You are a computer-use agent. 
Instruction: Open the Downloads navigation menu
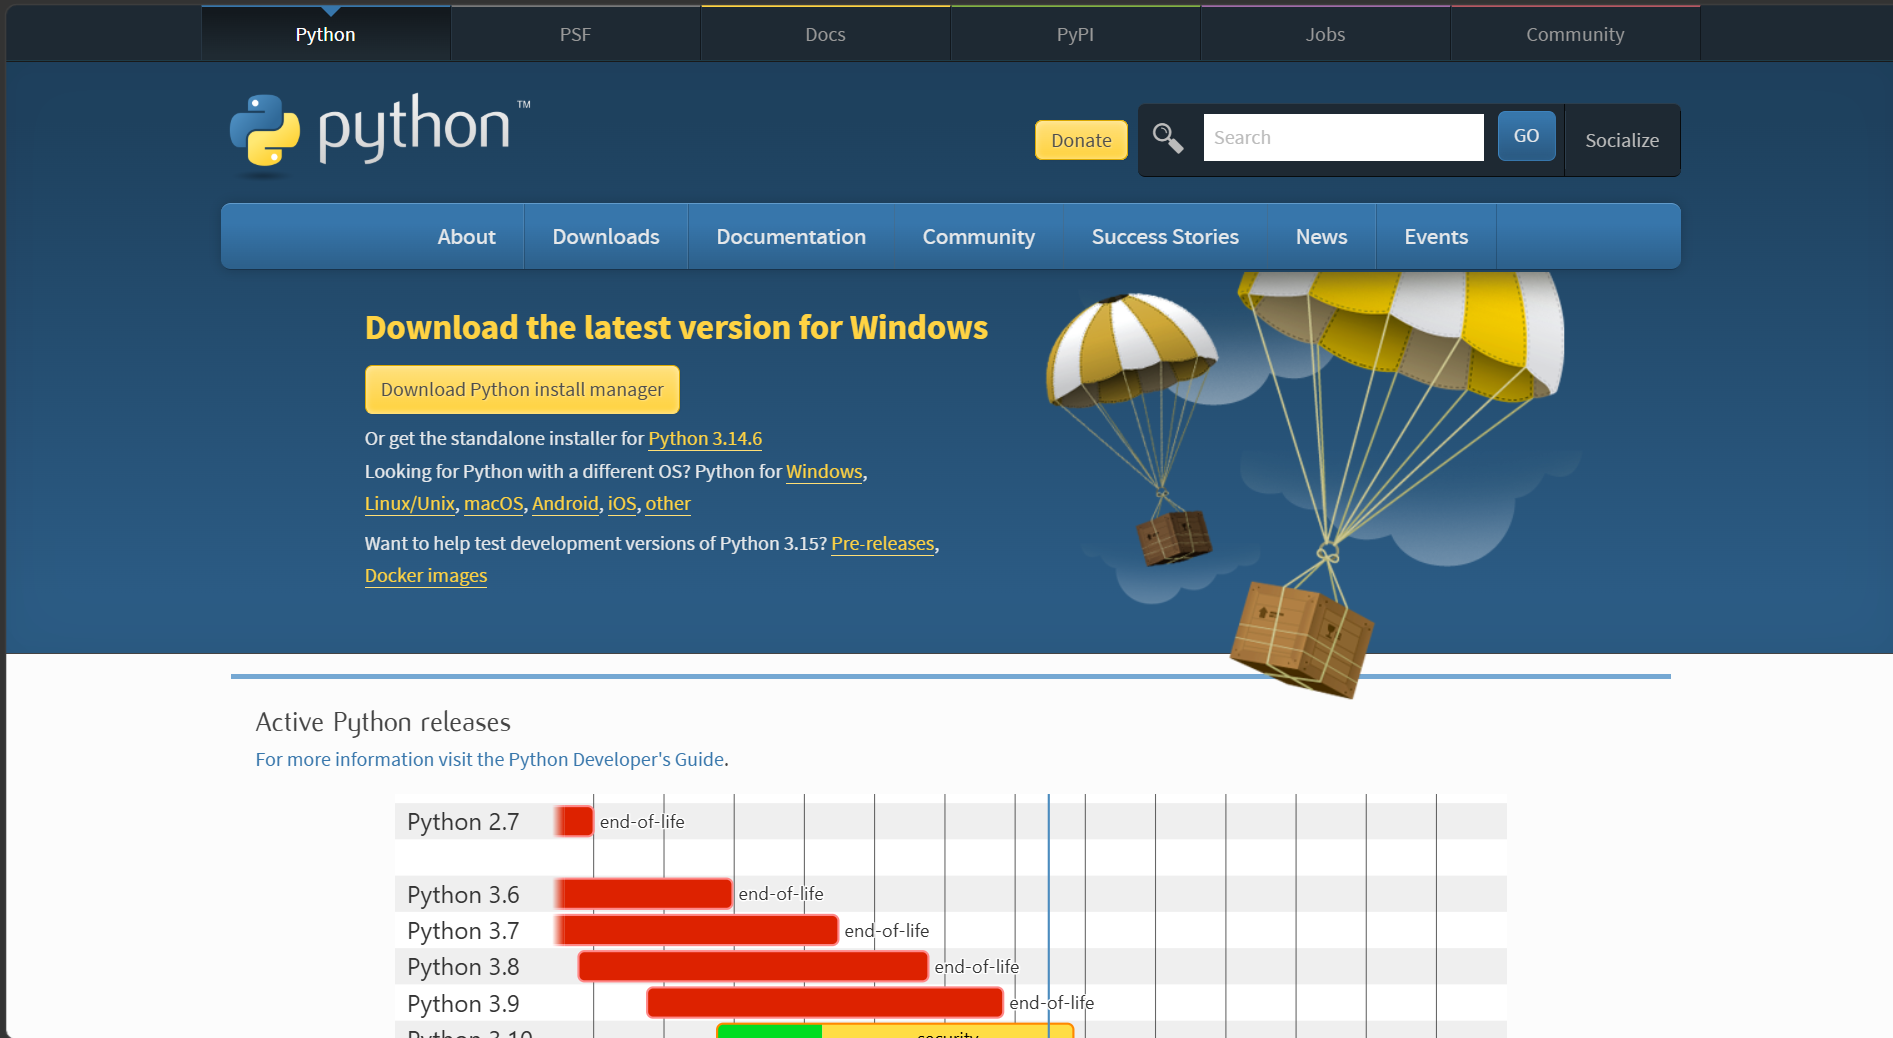(606, 237)
